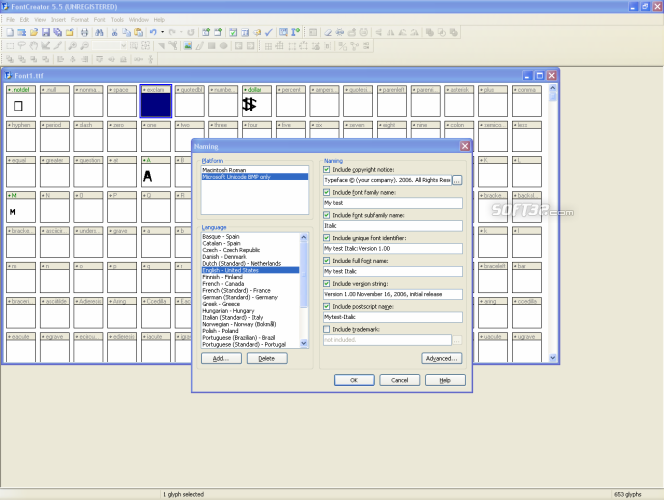Click the postscript name input field
The width and height of the screenshot is (664, 500).
[x=393, y=317]
